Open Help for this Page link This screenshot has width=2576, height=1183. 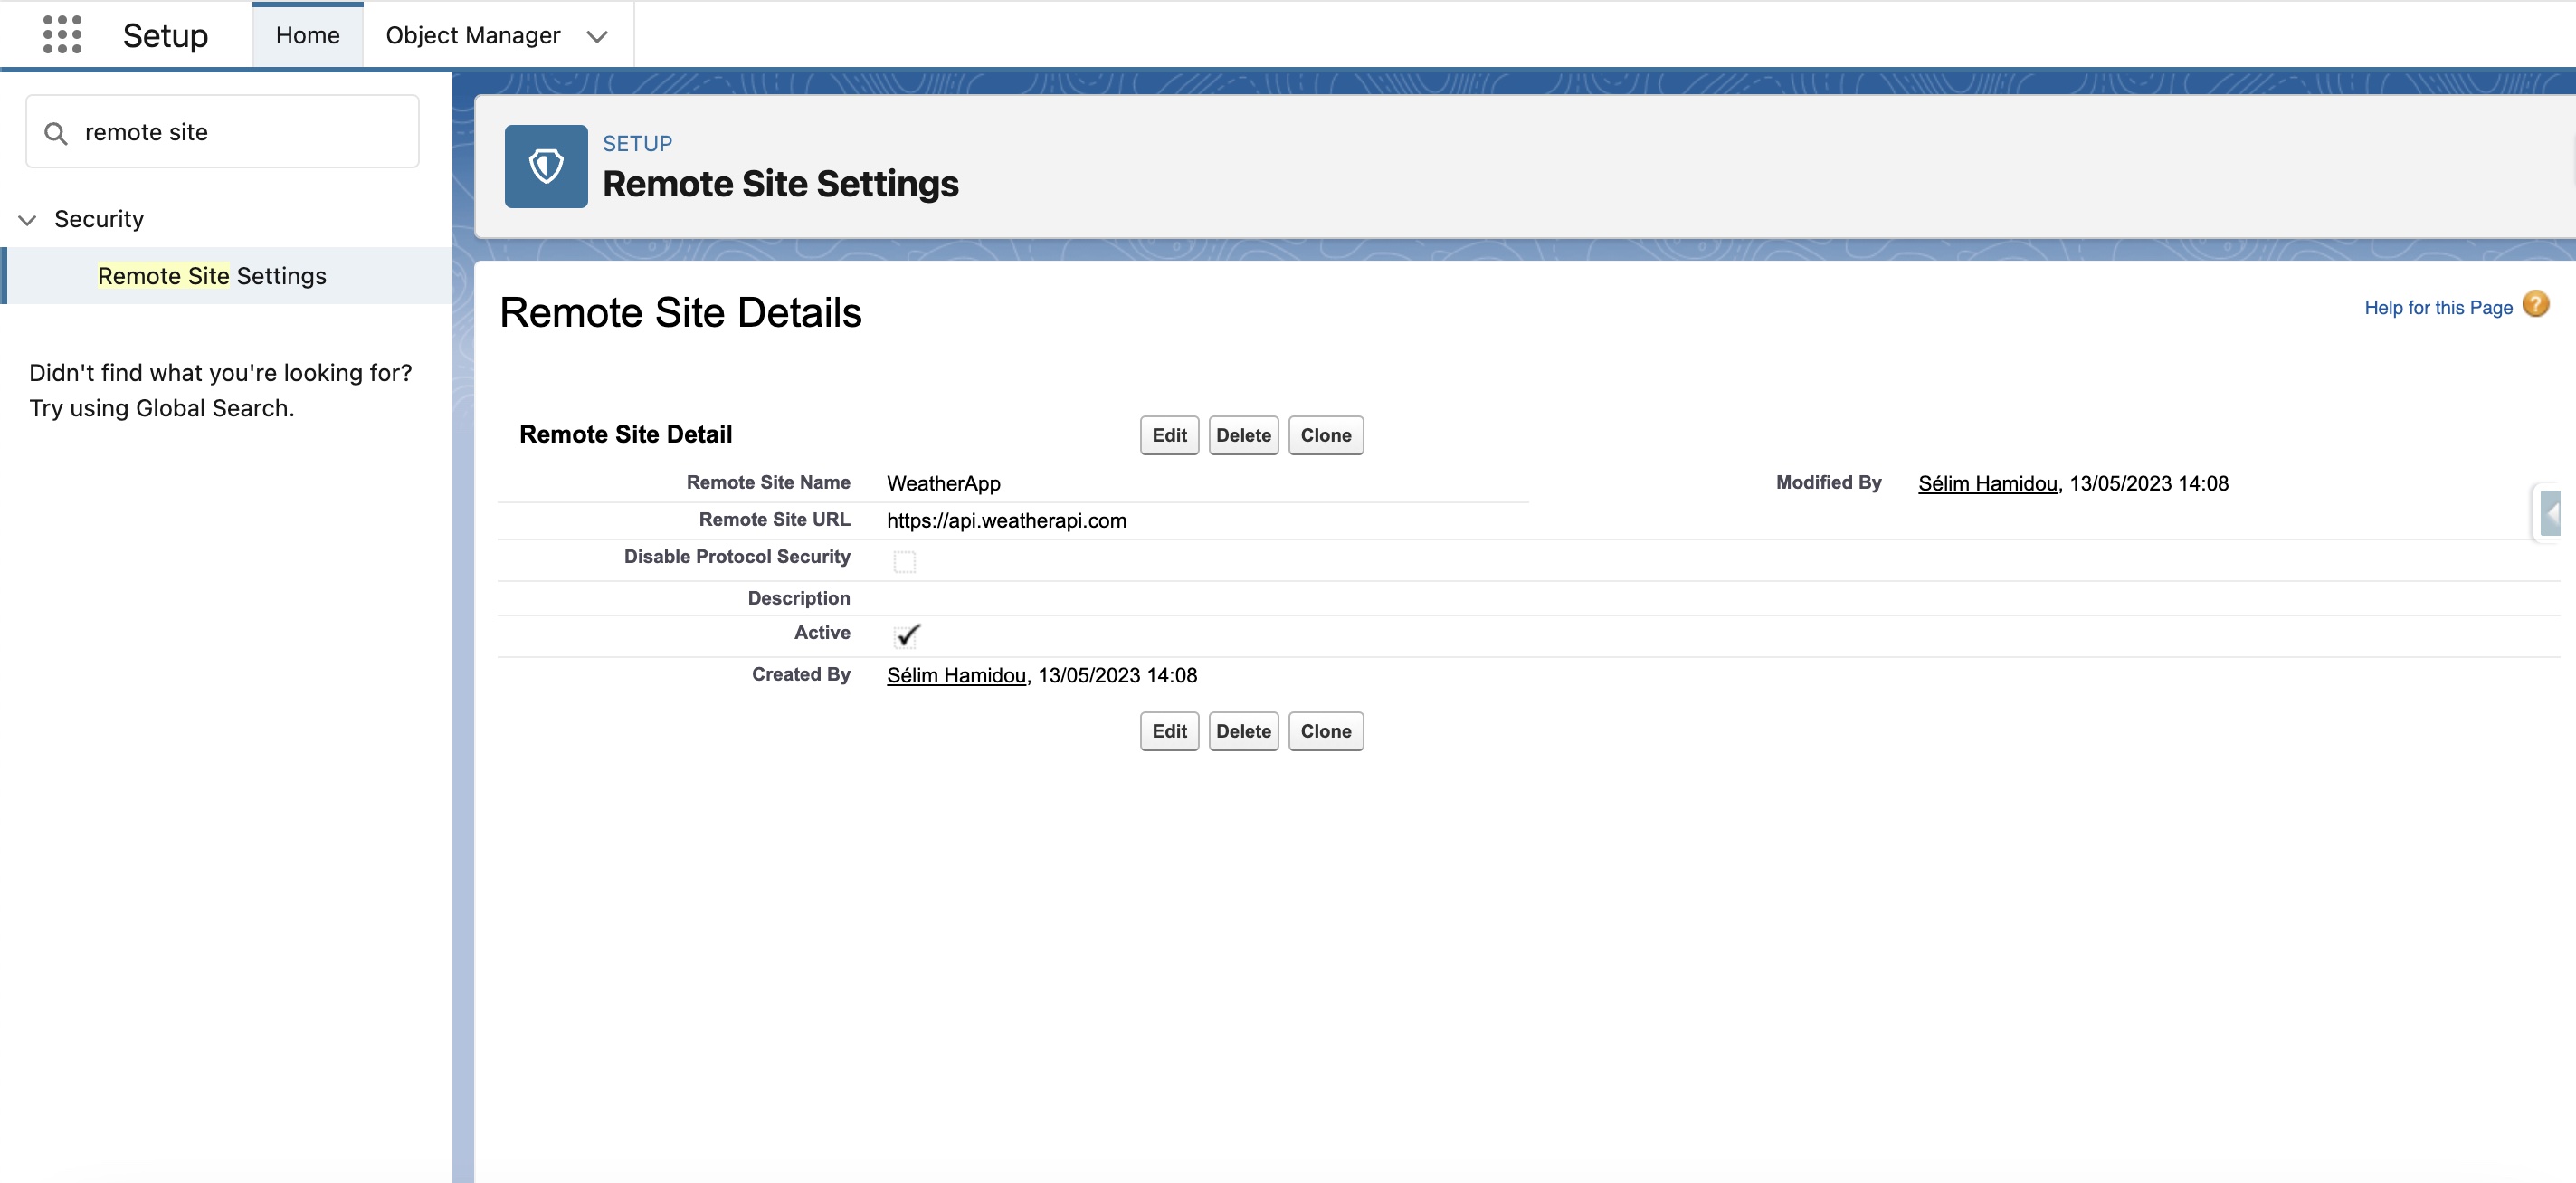point(2438,308)
